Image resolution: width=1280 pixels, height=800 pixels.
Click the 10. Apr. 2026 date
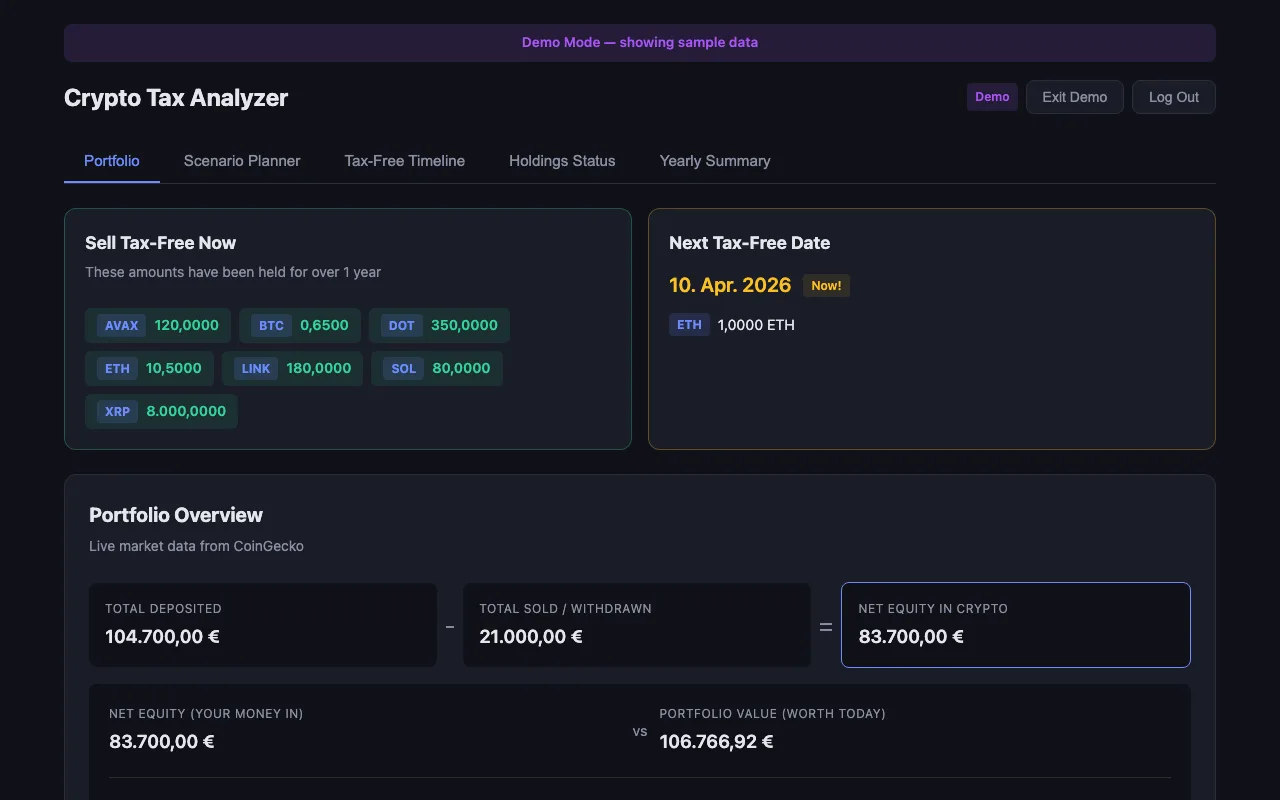point(730,285)
